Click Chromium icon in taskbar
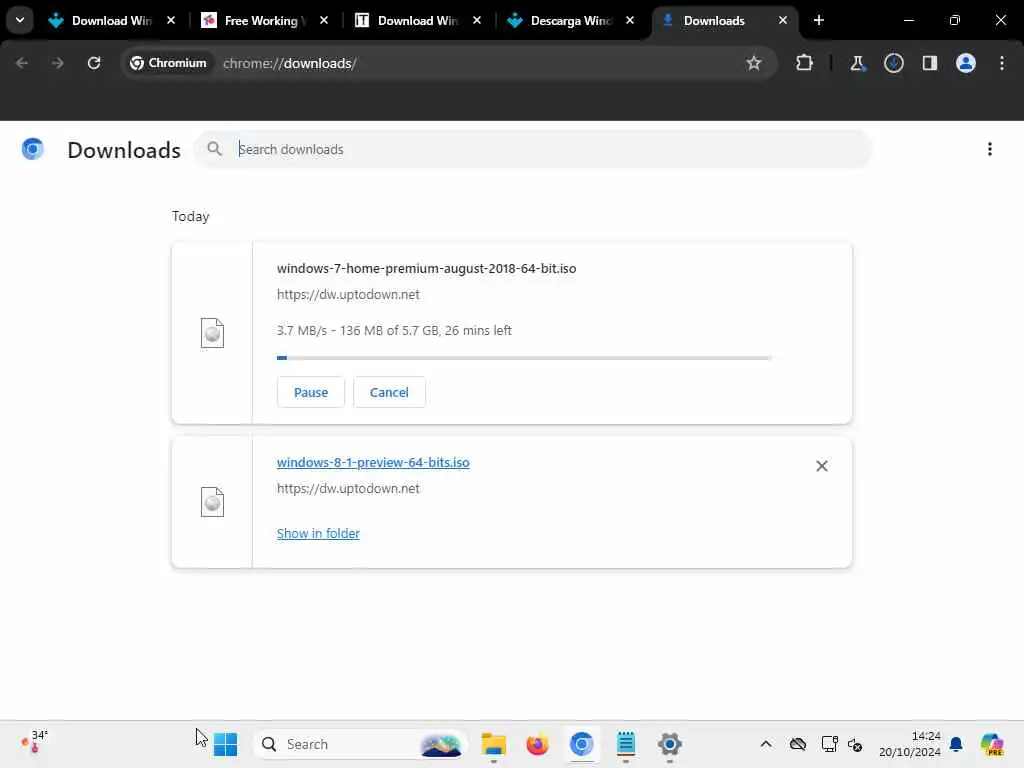Image resolution: width=1024 pixels, height=768 pixels. coord(581,744)
